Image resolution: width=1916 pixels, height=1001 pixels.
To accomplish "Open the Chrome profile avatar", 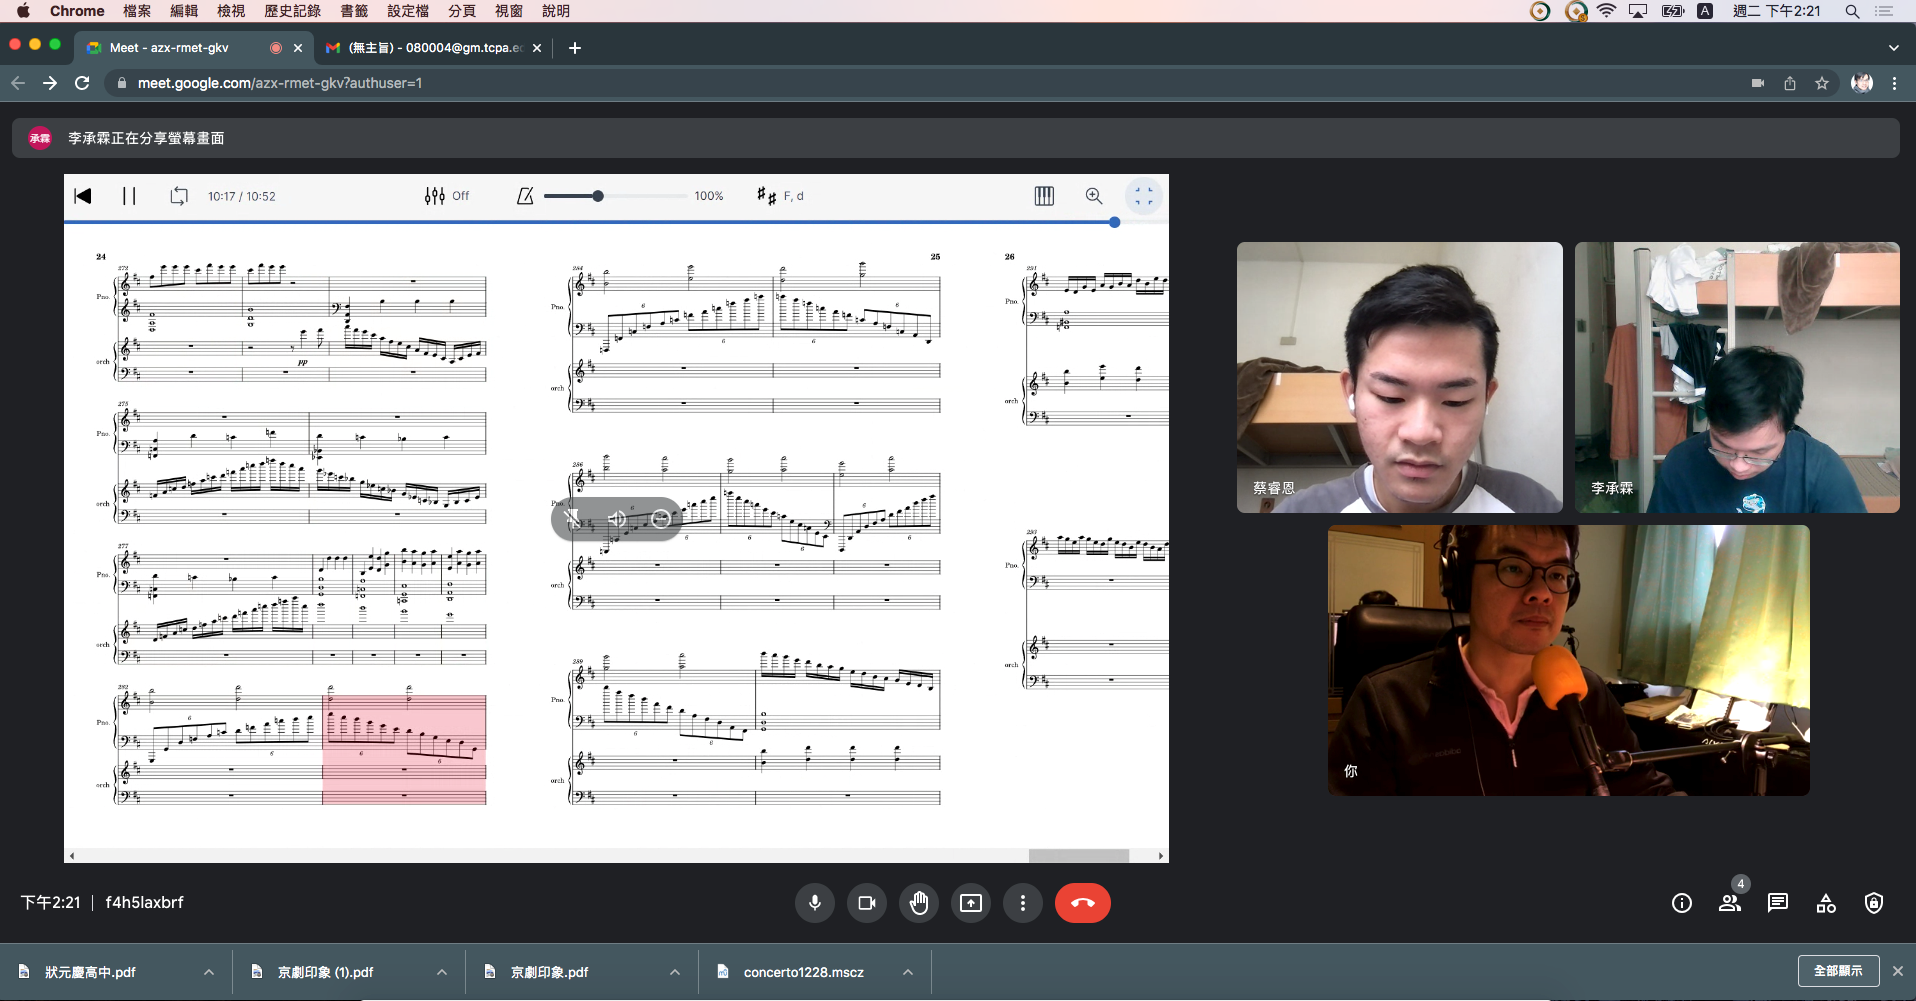I will pyautogui.click(x=1862, y=83).
